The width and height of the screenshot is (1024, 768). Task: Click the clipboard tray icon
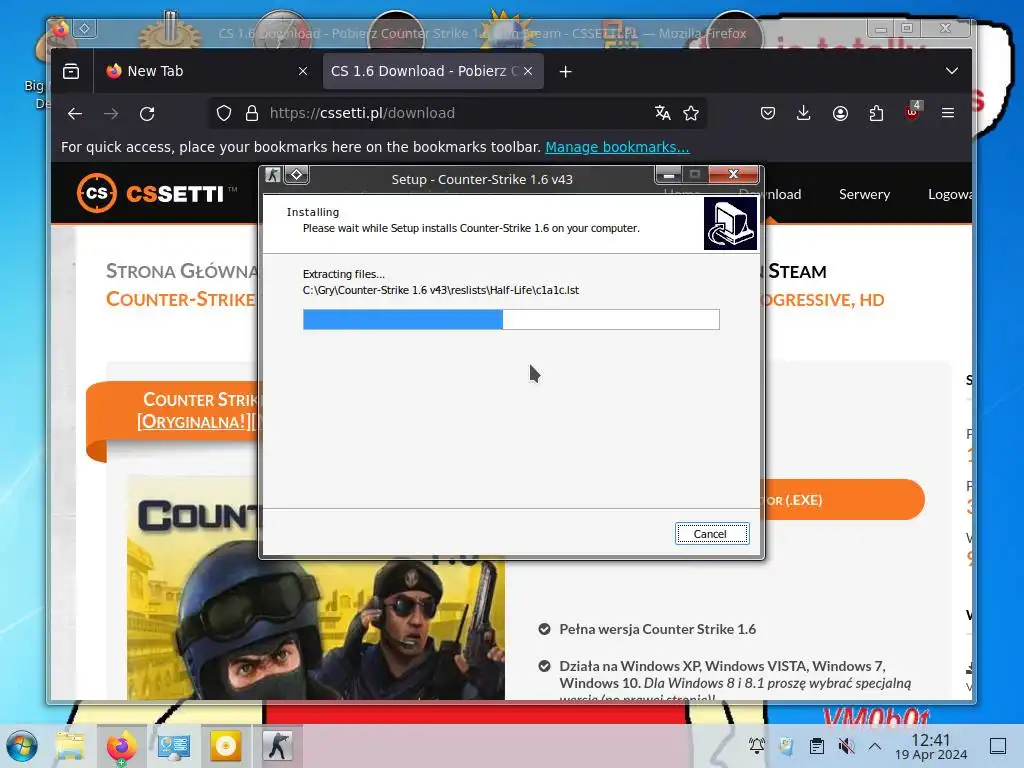pyautogui.click(x=816, y=746)
